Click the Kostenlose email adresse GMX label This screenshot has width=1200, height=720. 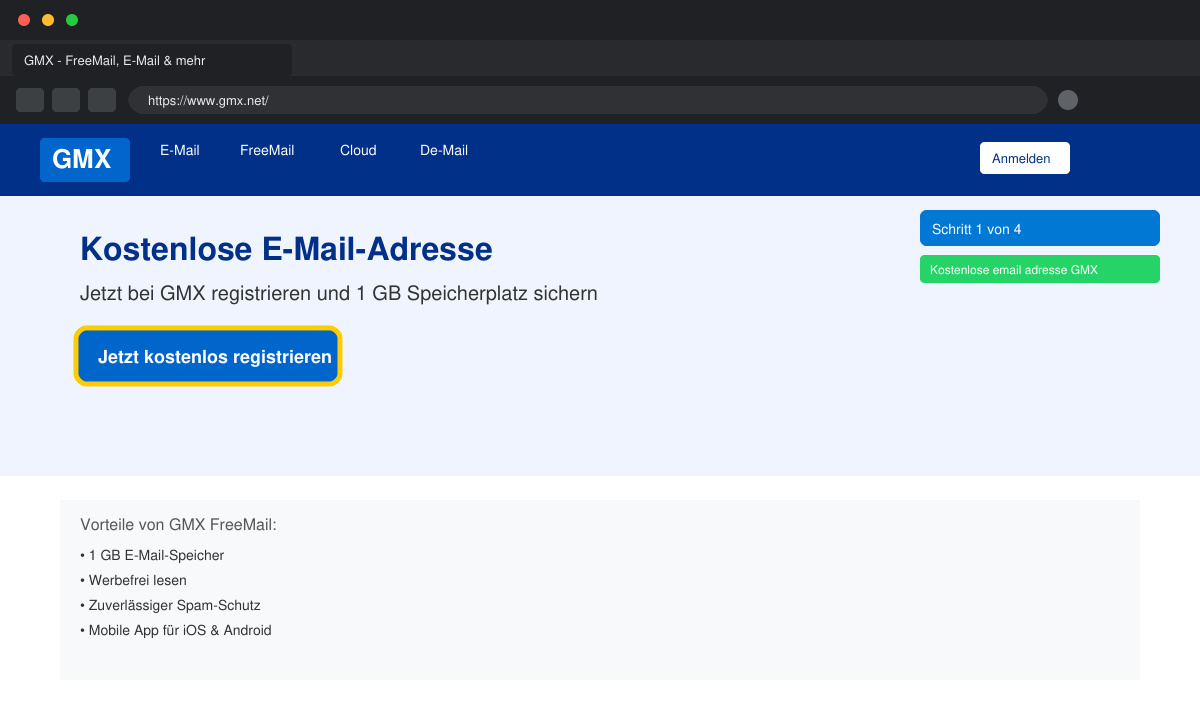pyautogui.click(x=1040, y=269)
